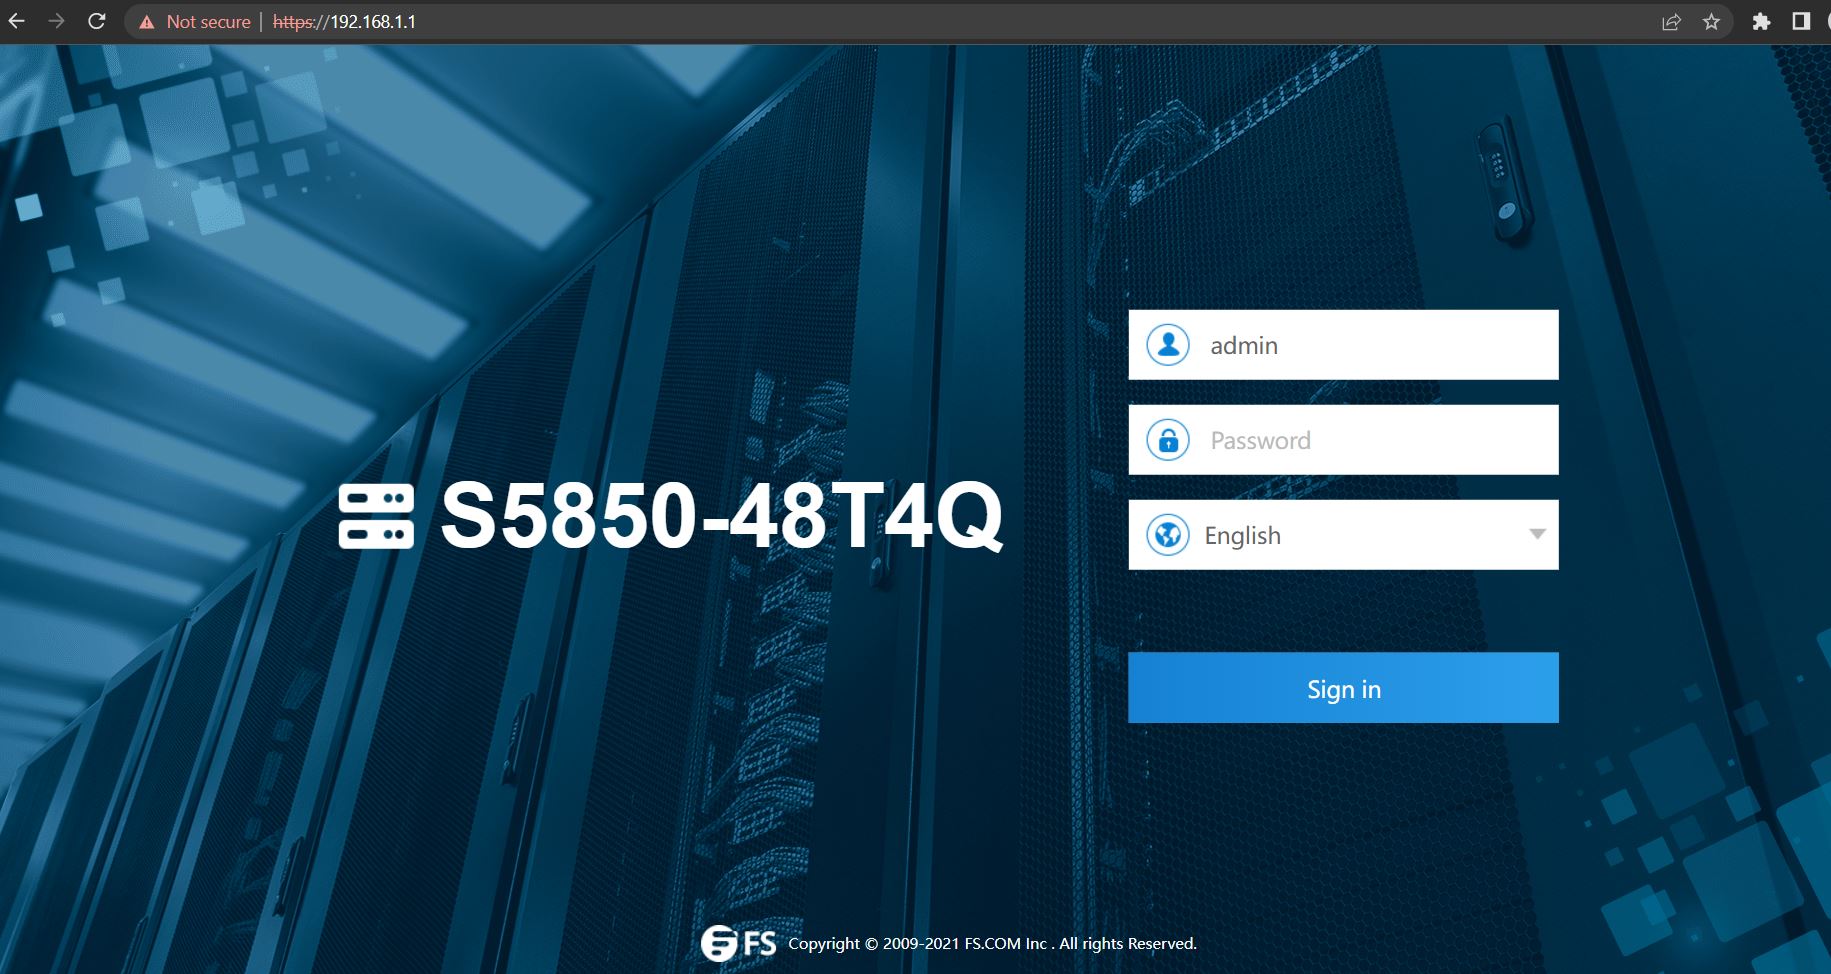Go back with the browser back arrow
Viewport: 1831px width, 974px height.
(x=17, y=21)
